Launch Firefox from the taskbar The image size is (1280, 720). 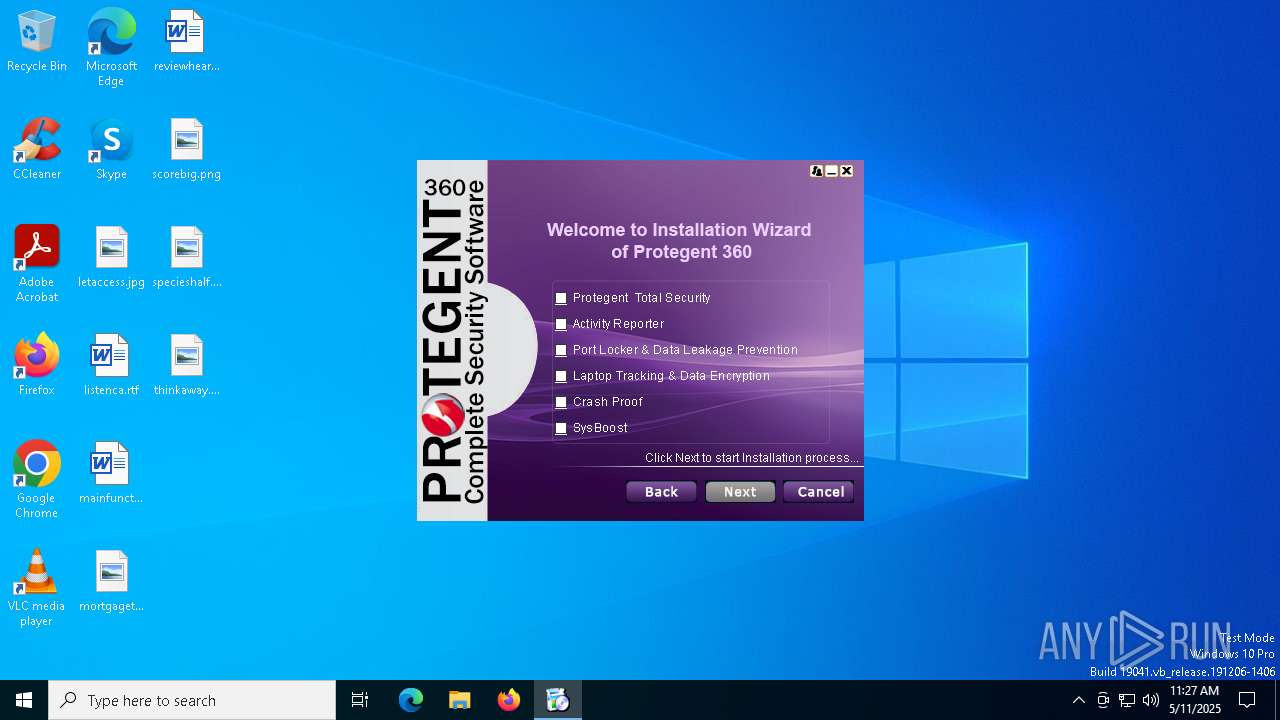[508, 700]
